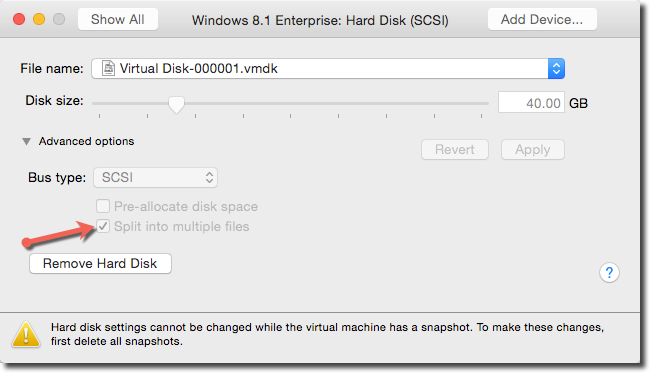Click the Disk size slider handle
Viewport: 650px width, 373px height.
(176, 105)
